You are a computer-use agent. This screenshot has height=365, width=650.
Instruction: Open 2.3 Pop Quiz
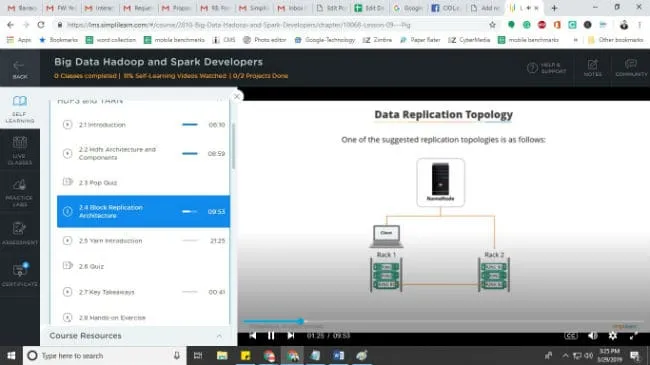143,182
